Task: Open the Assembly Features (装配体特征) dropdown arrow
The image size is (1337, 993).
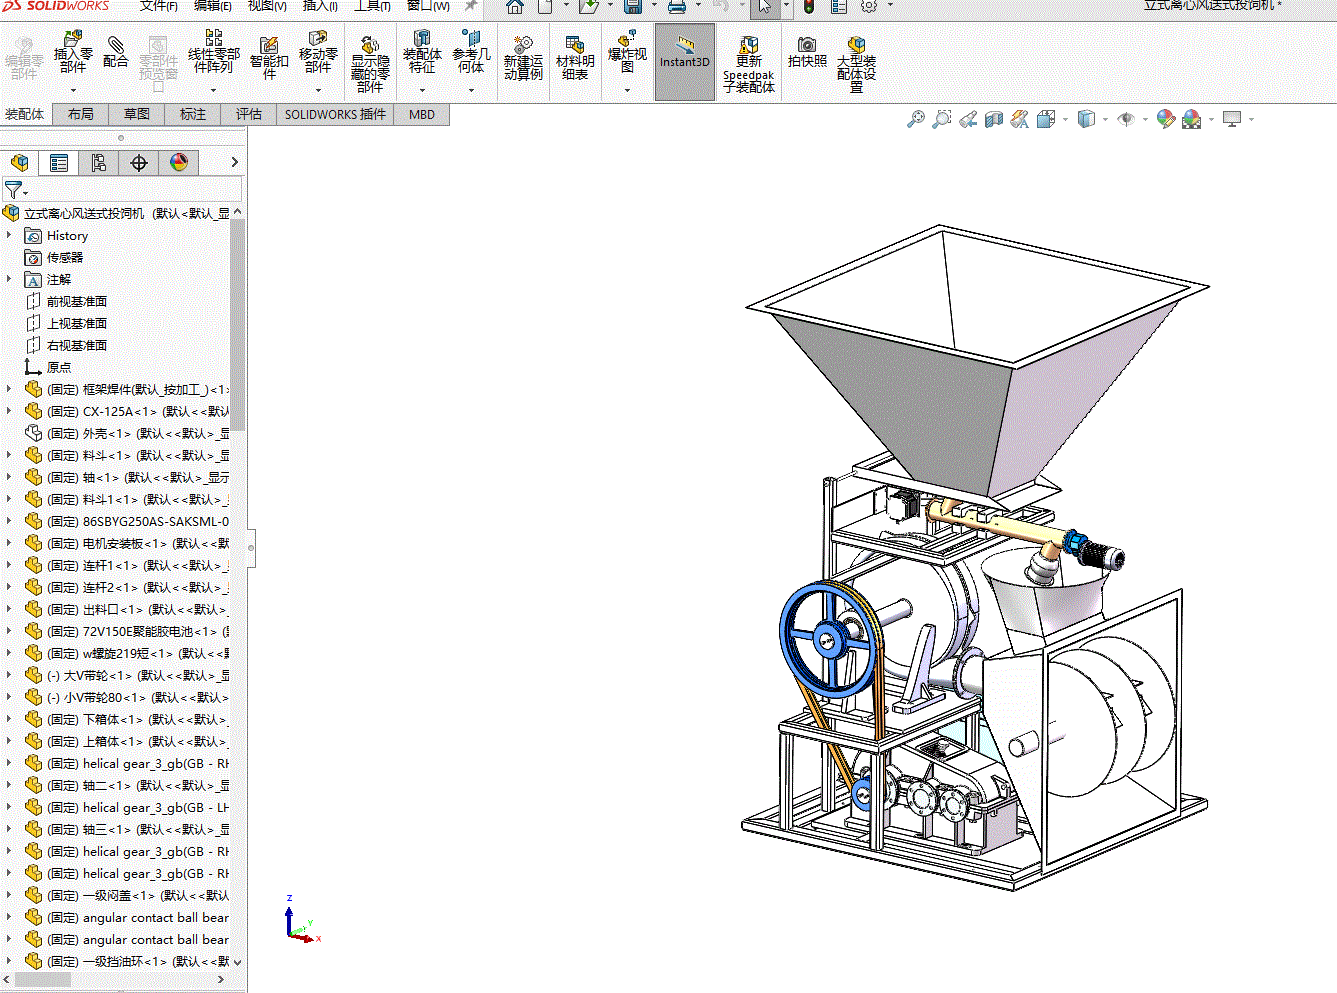Action: tap(422, 90)
